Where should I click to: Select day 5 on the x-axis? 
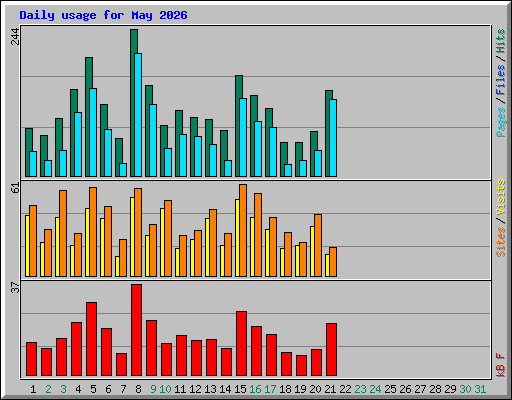[x=93, y=389]
